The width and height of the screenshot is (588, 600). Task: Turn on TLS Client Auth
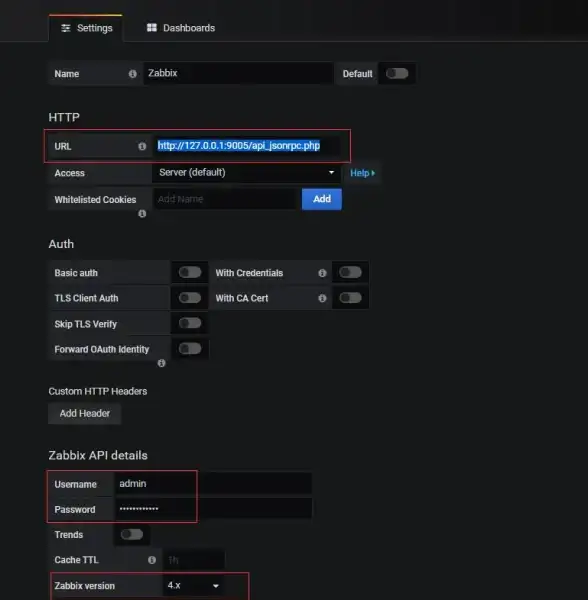point(190,298)
